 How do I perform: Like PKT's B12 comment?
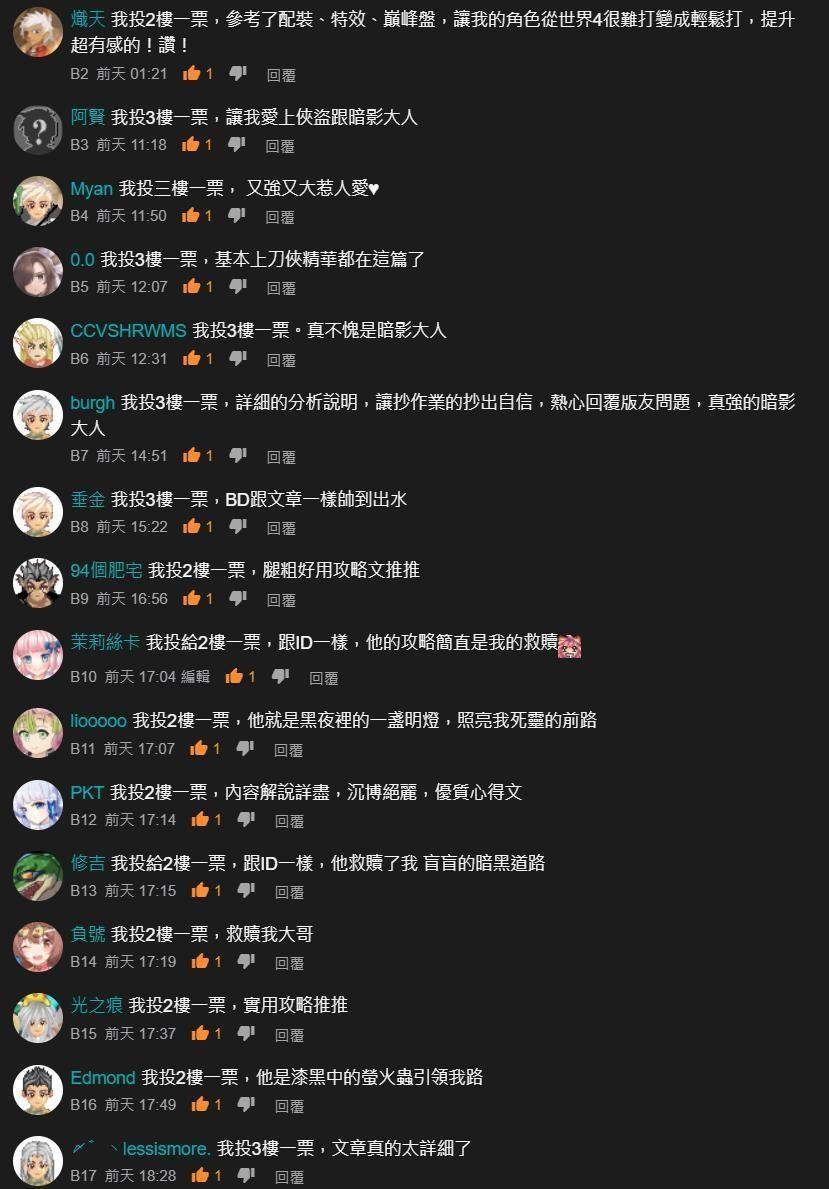pyautogui.click(x=200, y=819)
